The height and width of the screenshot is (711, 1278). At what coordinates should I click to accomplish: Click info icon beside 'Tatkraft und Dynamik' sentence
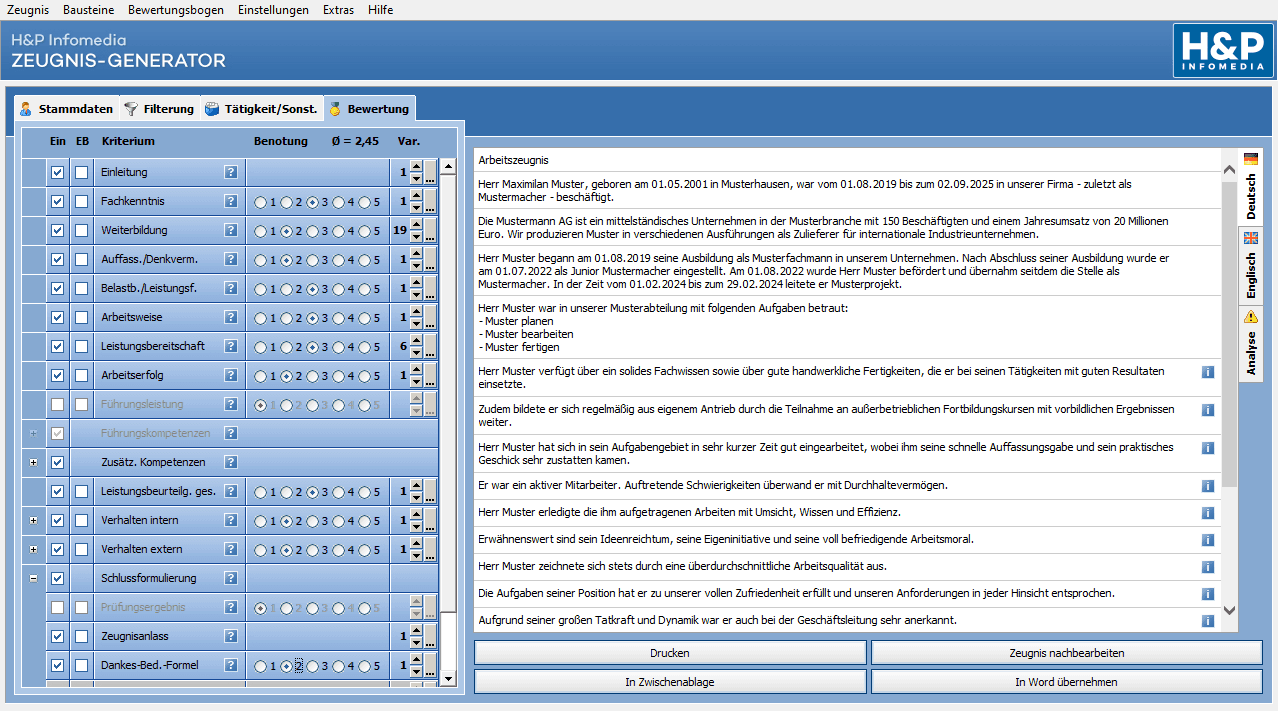click(x=1207, y=621)
